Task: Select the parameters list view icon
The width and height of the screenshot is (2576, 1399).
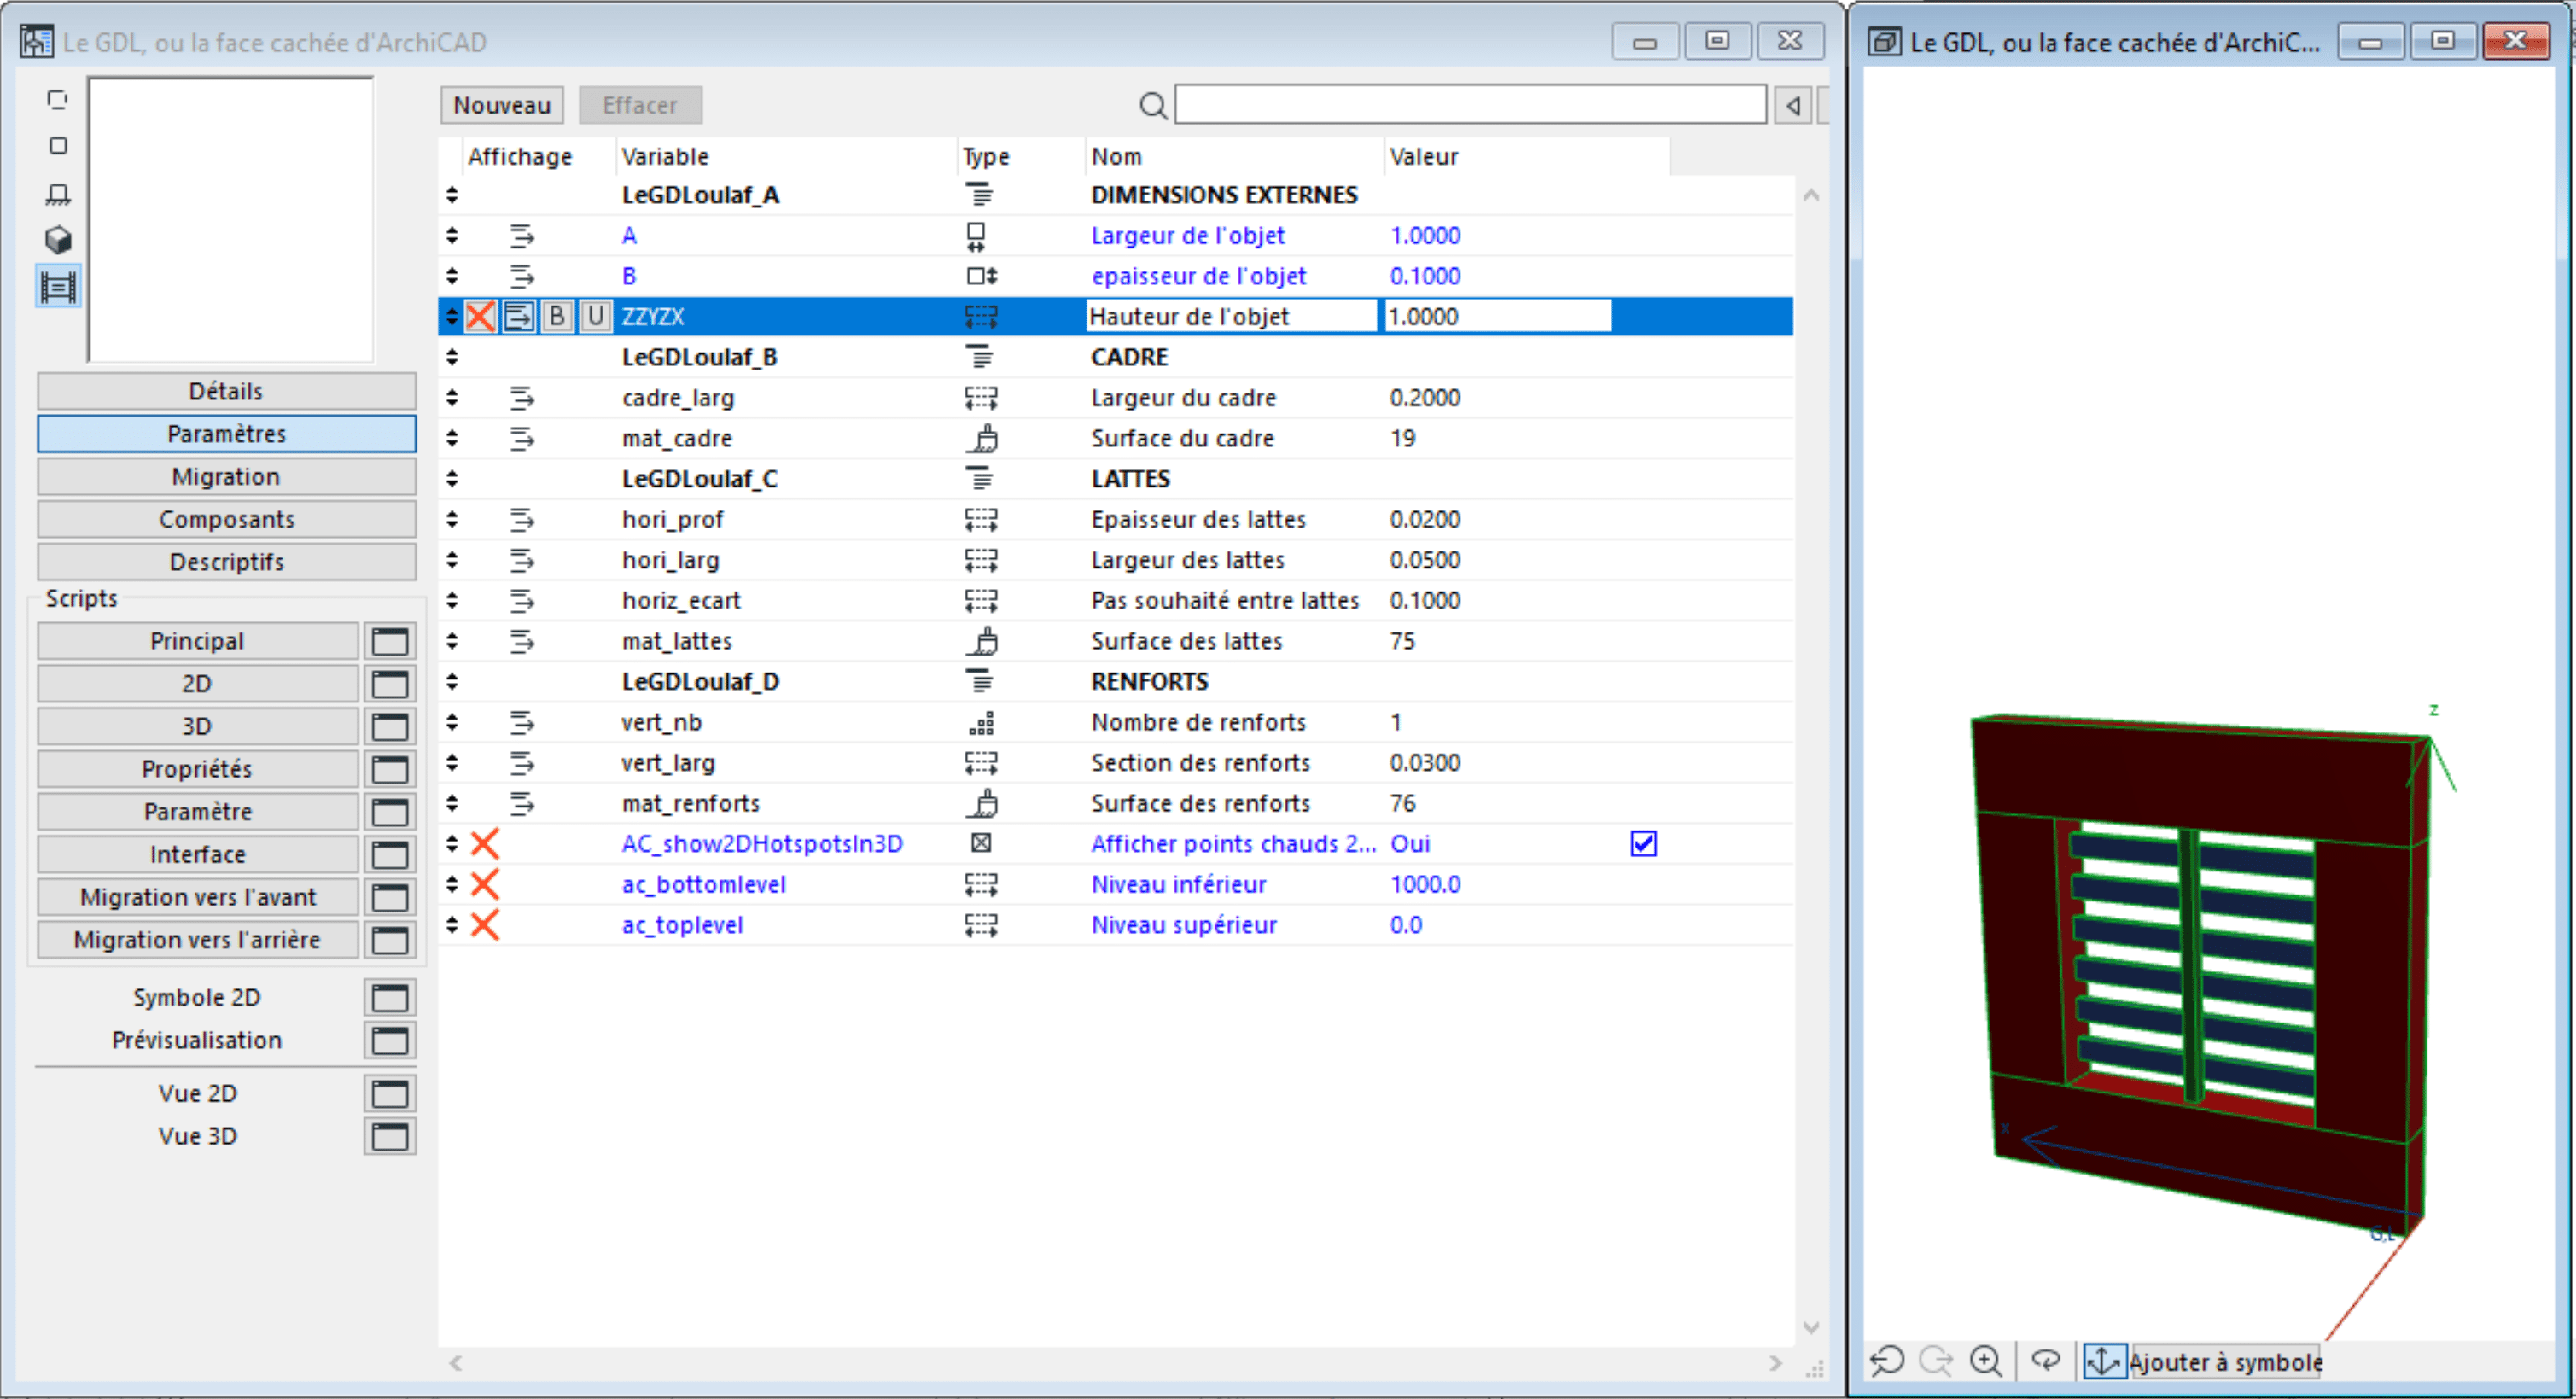Action: click(x=58, y=288)
